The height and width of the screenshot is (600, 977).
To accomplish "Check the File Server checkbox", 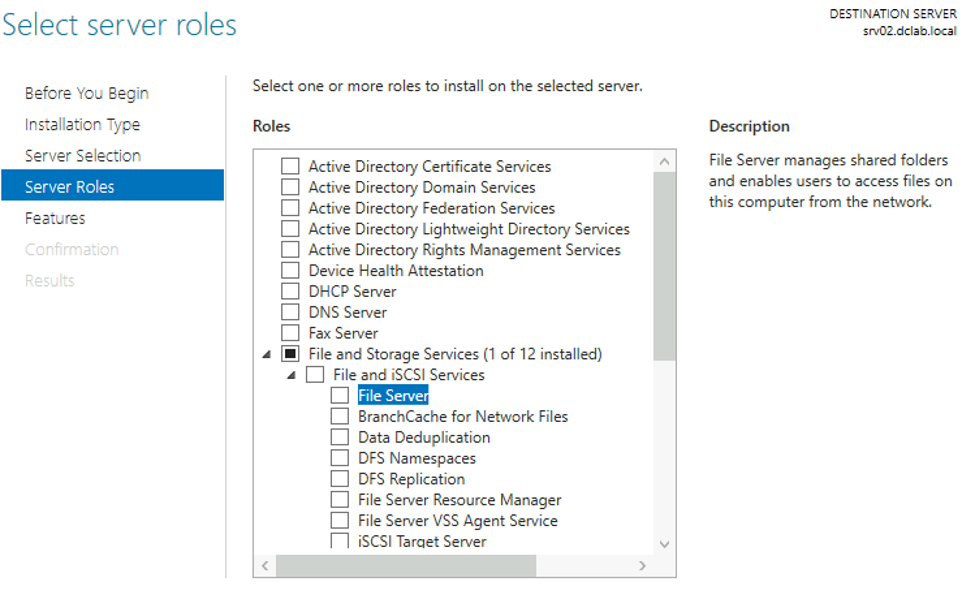I will (x=340, y=395).
